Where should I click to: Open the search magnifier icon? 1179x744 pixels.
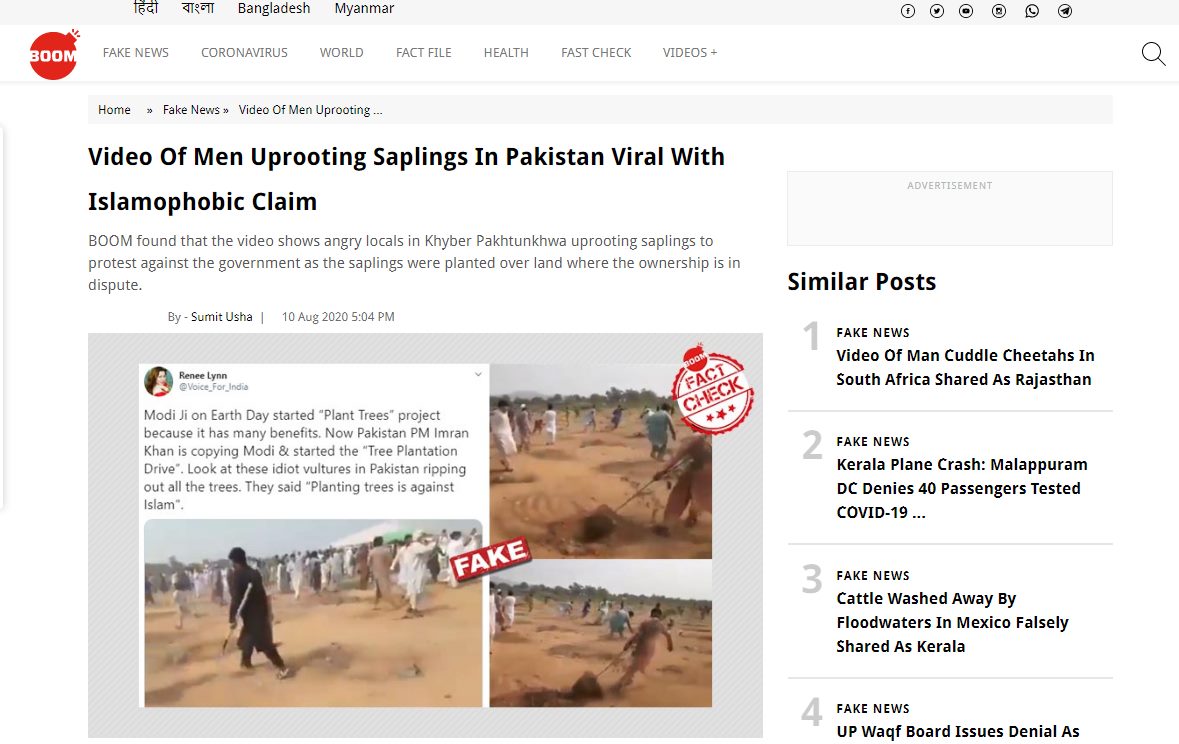point(1153,53)
